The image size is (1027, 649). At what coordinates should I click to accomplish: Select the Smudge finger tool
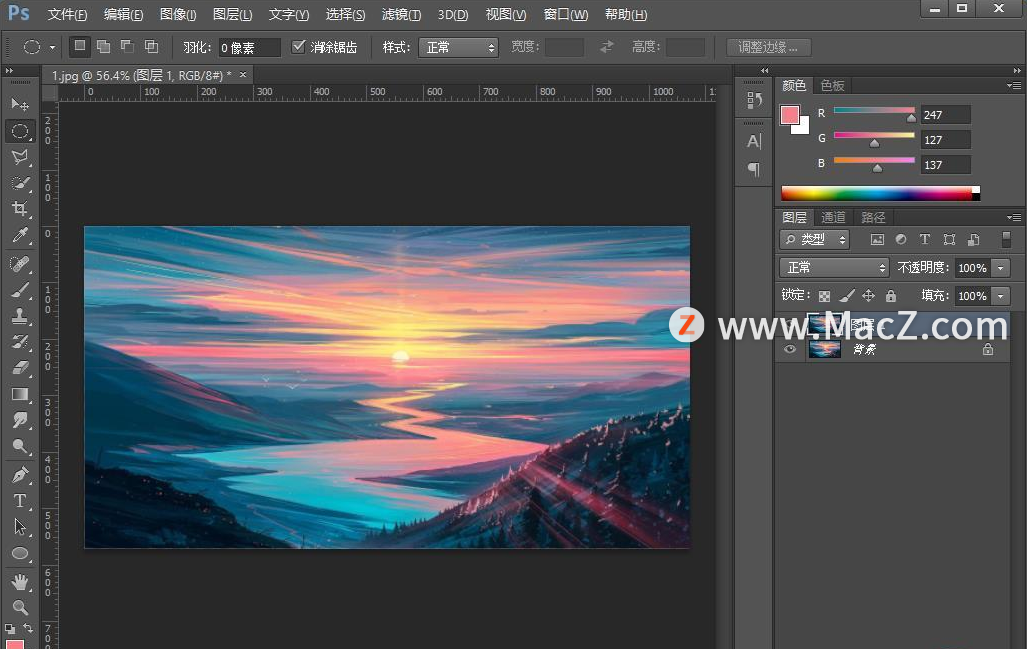20,420
